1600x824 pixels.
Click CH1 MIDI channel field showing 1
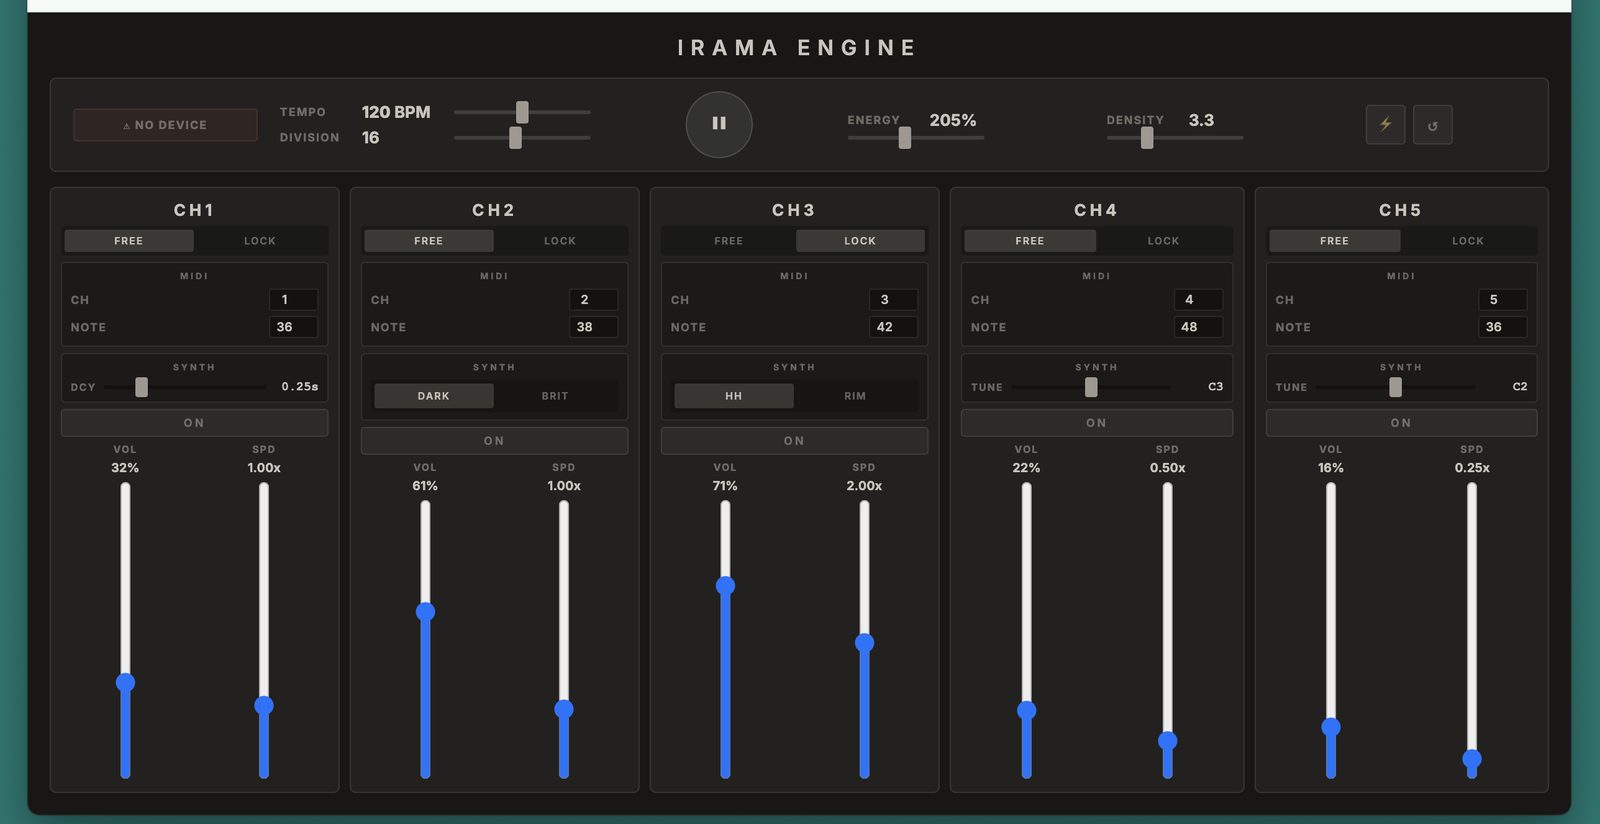pos(293,300)
